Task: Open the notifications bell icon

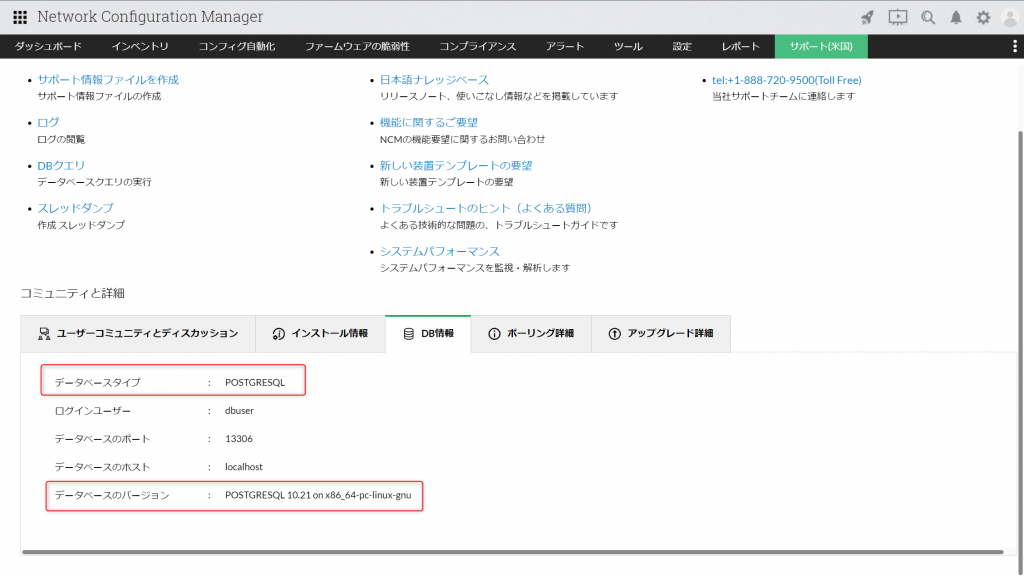Action: (956, 18)
